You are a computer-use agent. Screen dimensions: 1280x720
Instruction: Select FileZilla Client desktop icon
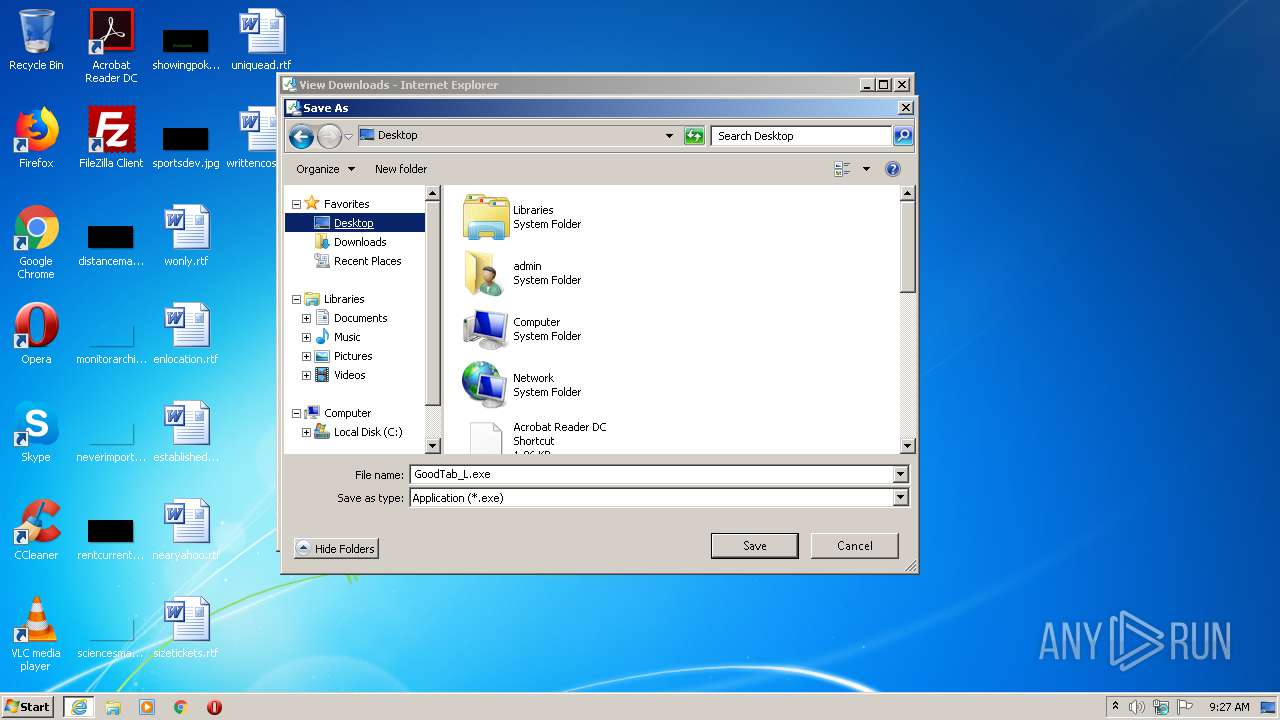click(x=111, y=138)
